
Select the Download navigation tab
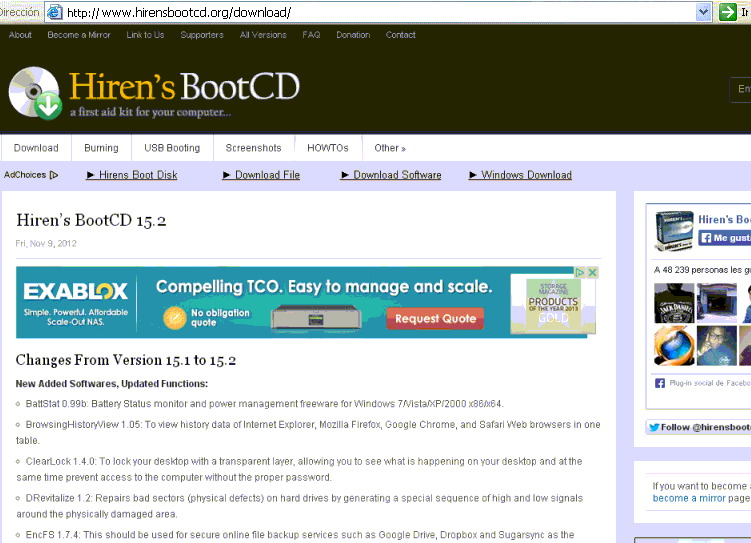(x=36, y=148)
